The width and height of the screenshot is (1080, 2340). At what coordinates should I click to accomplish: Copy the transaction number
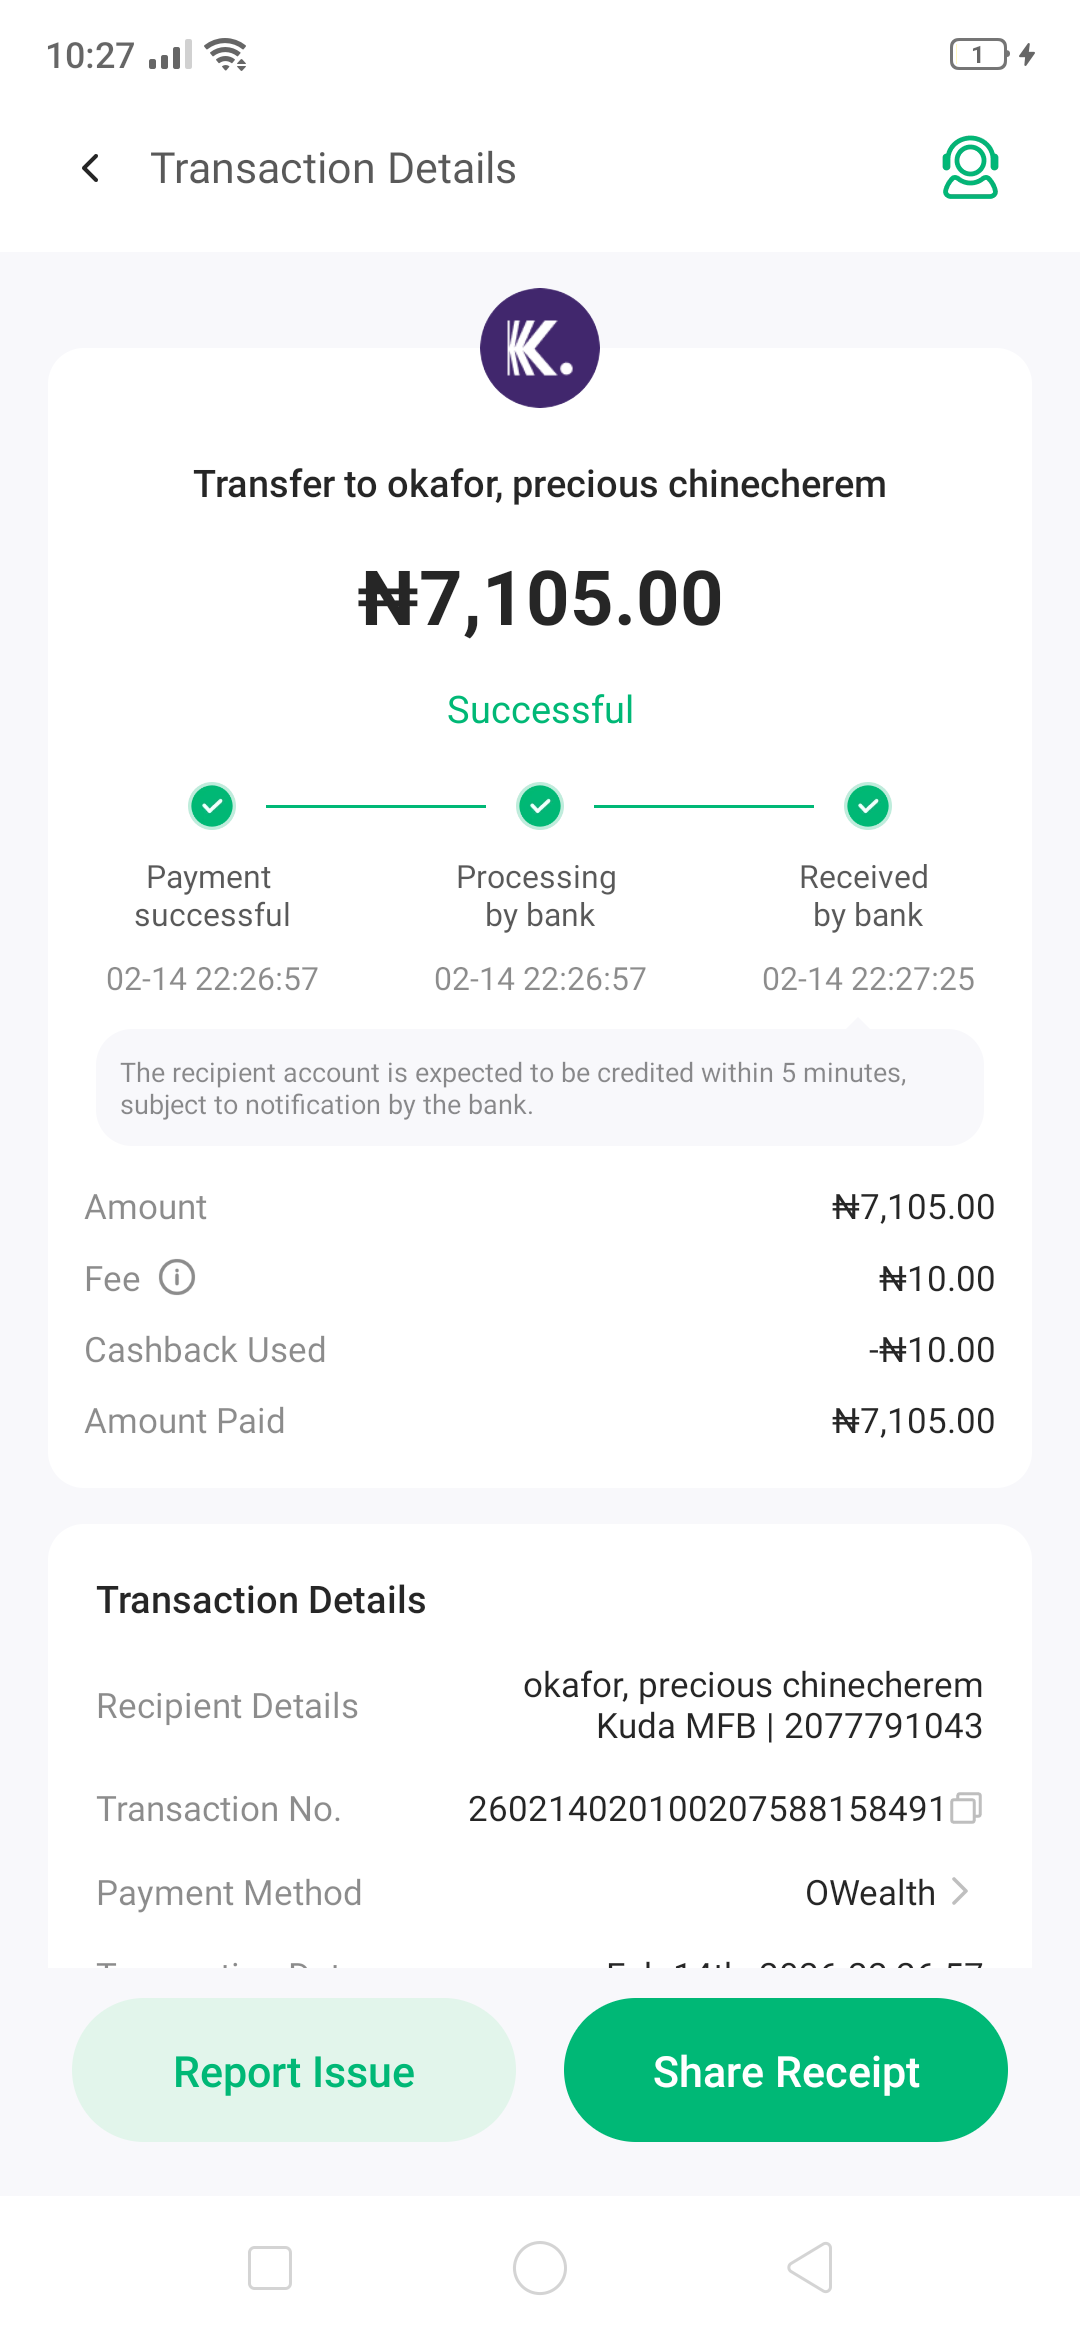point(966,1808)
